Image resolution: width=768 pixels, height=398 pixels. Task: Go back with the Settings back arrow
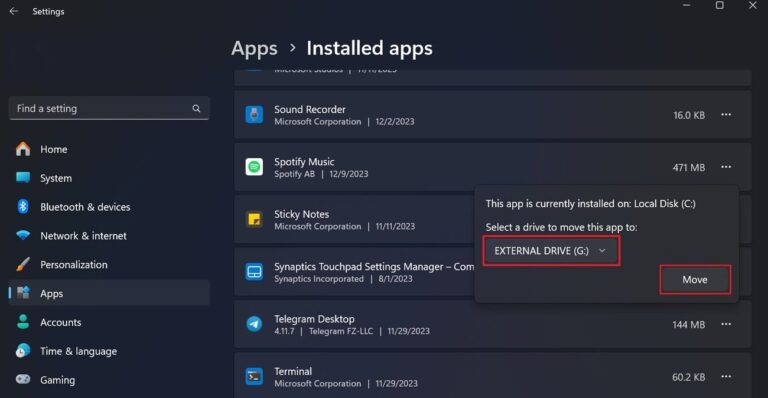click(14, 11)
